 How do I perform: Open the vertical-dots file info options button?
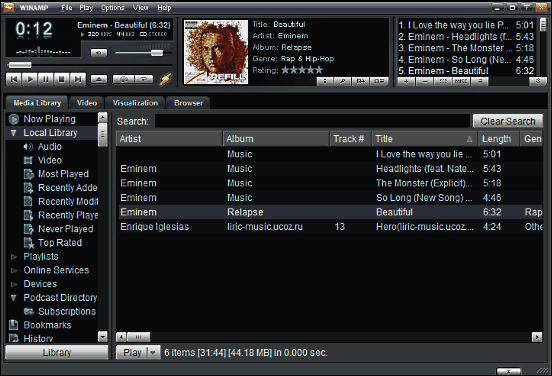click(325, 81)
